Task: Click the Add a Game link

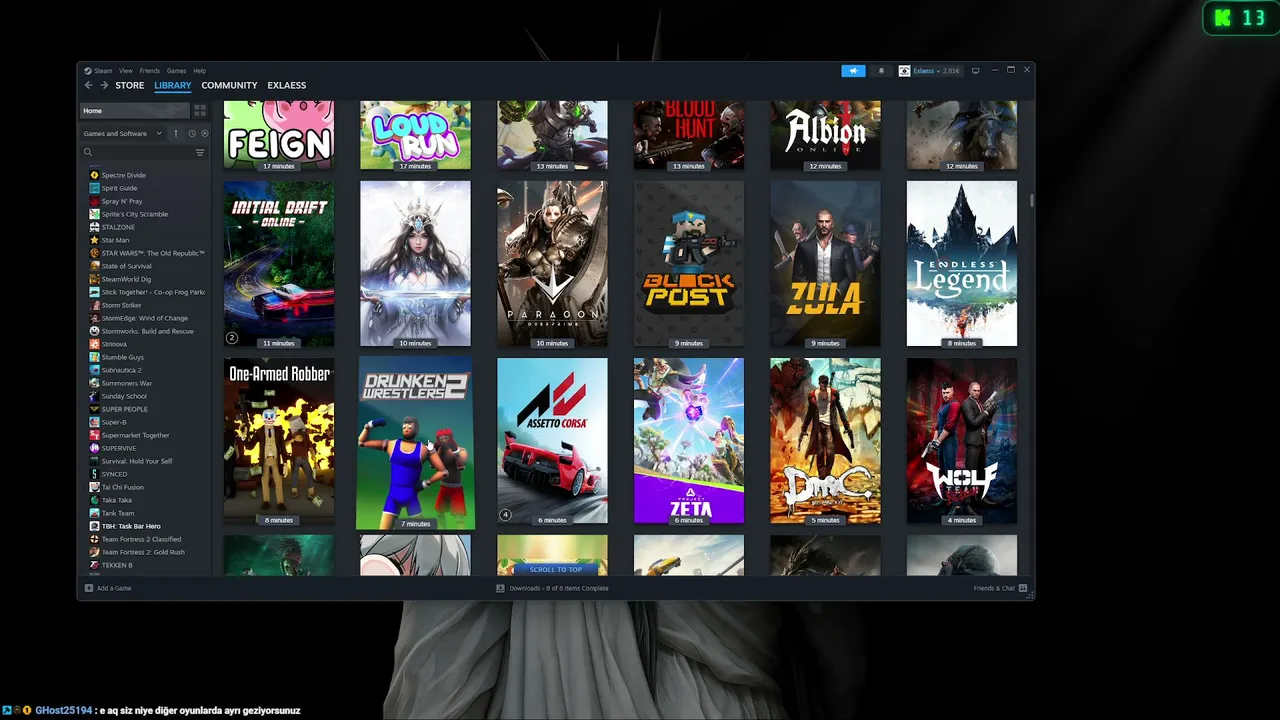Action: coord(114,588)
